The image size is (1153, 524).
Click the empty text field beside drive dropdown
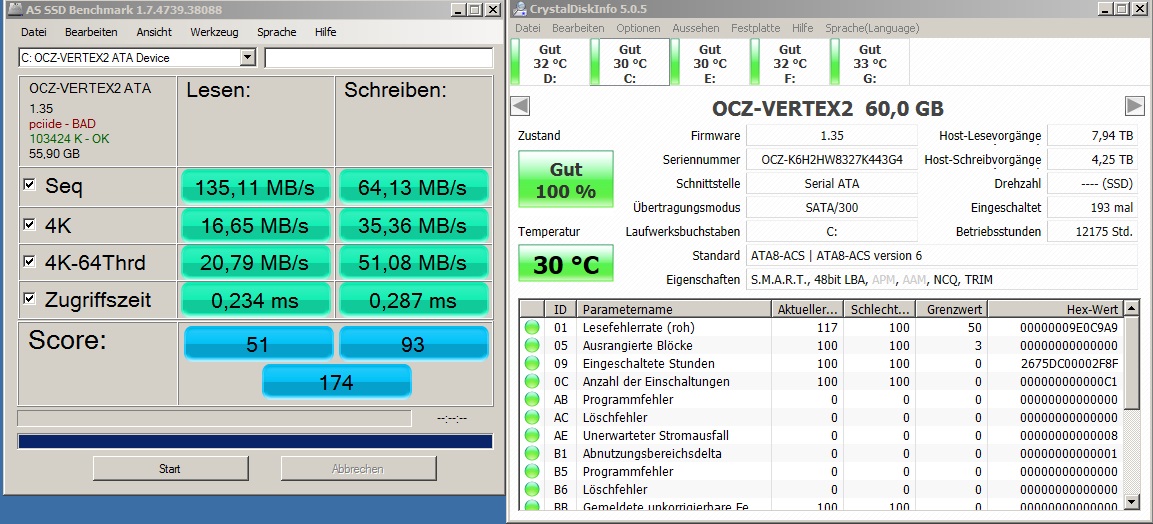379,58
